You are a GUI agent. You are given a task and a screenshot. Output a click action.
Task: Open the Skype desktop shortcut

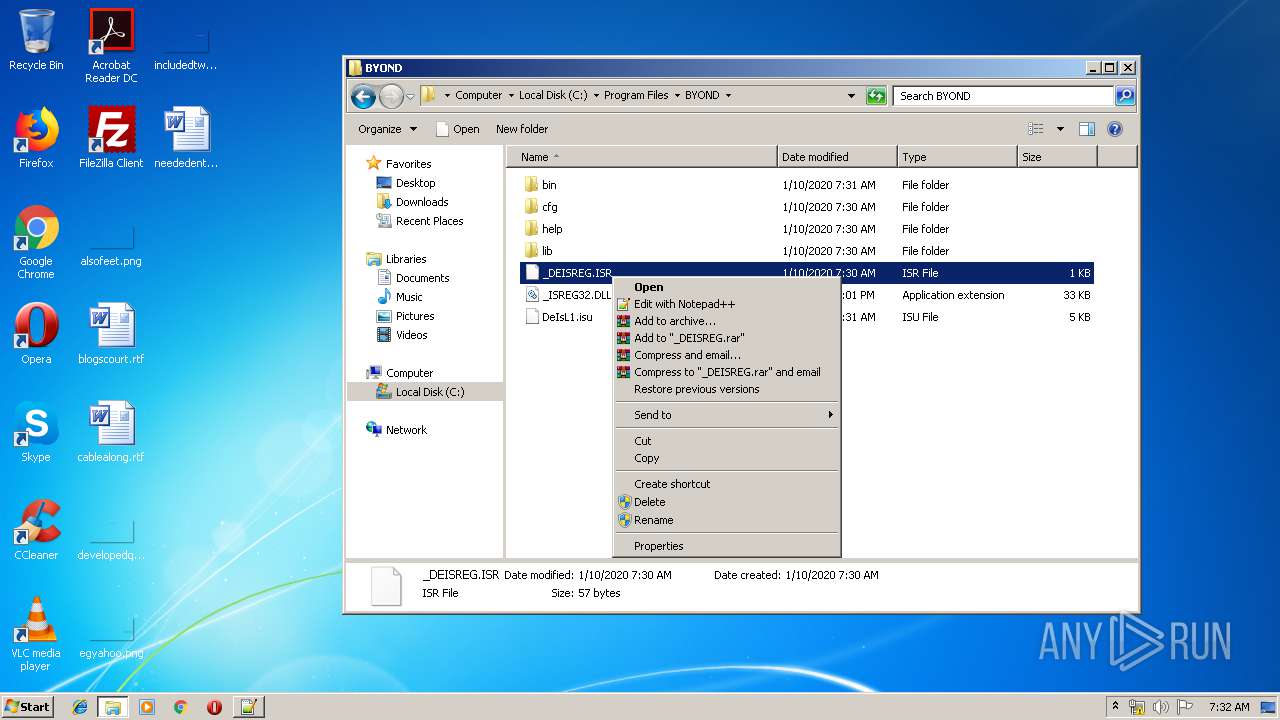(x=36, y=432)
